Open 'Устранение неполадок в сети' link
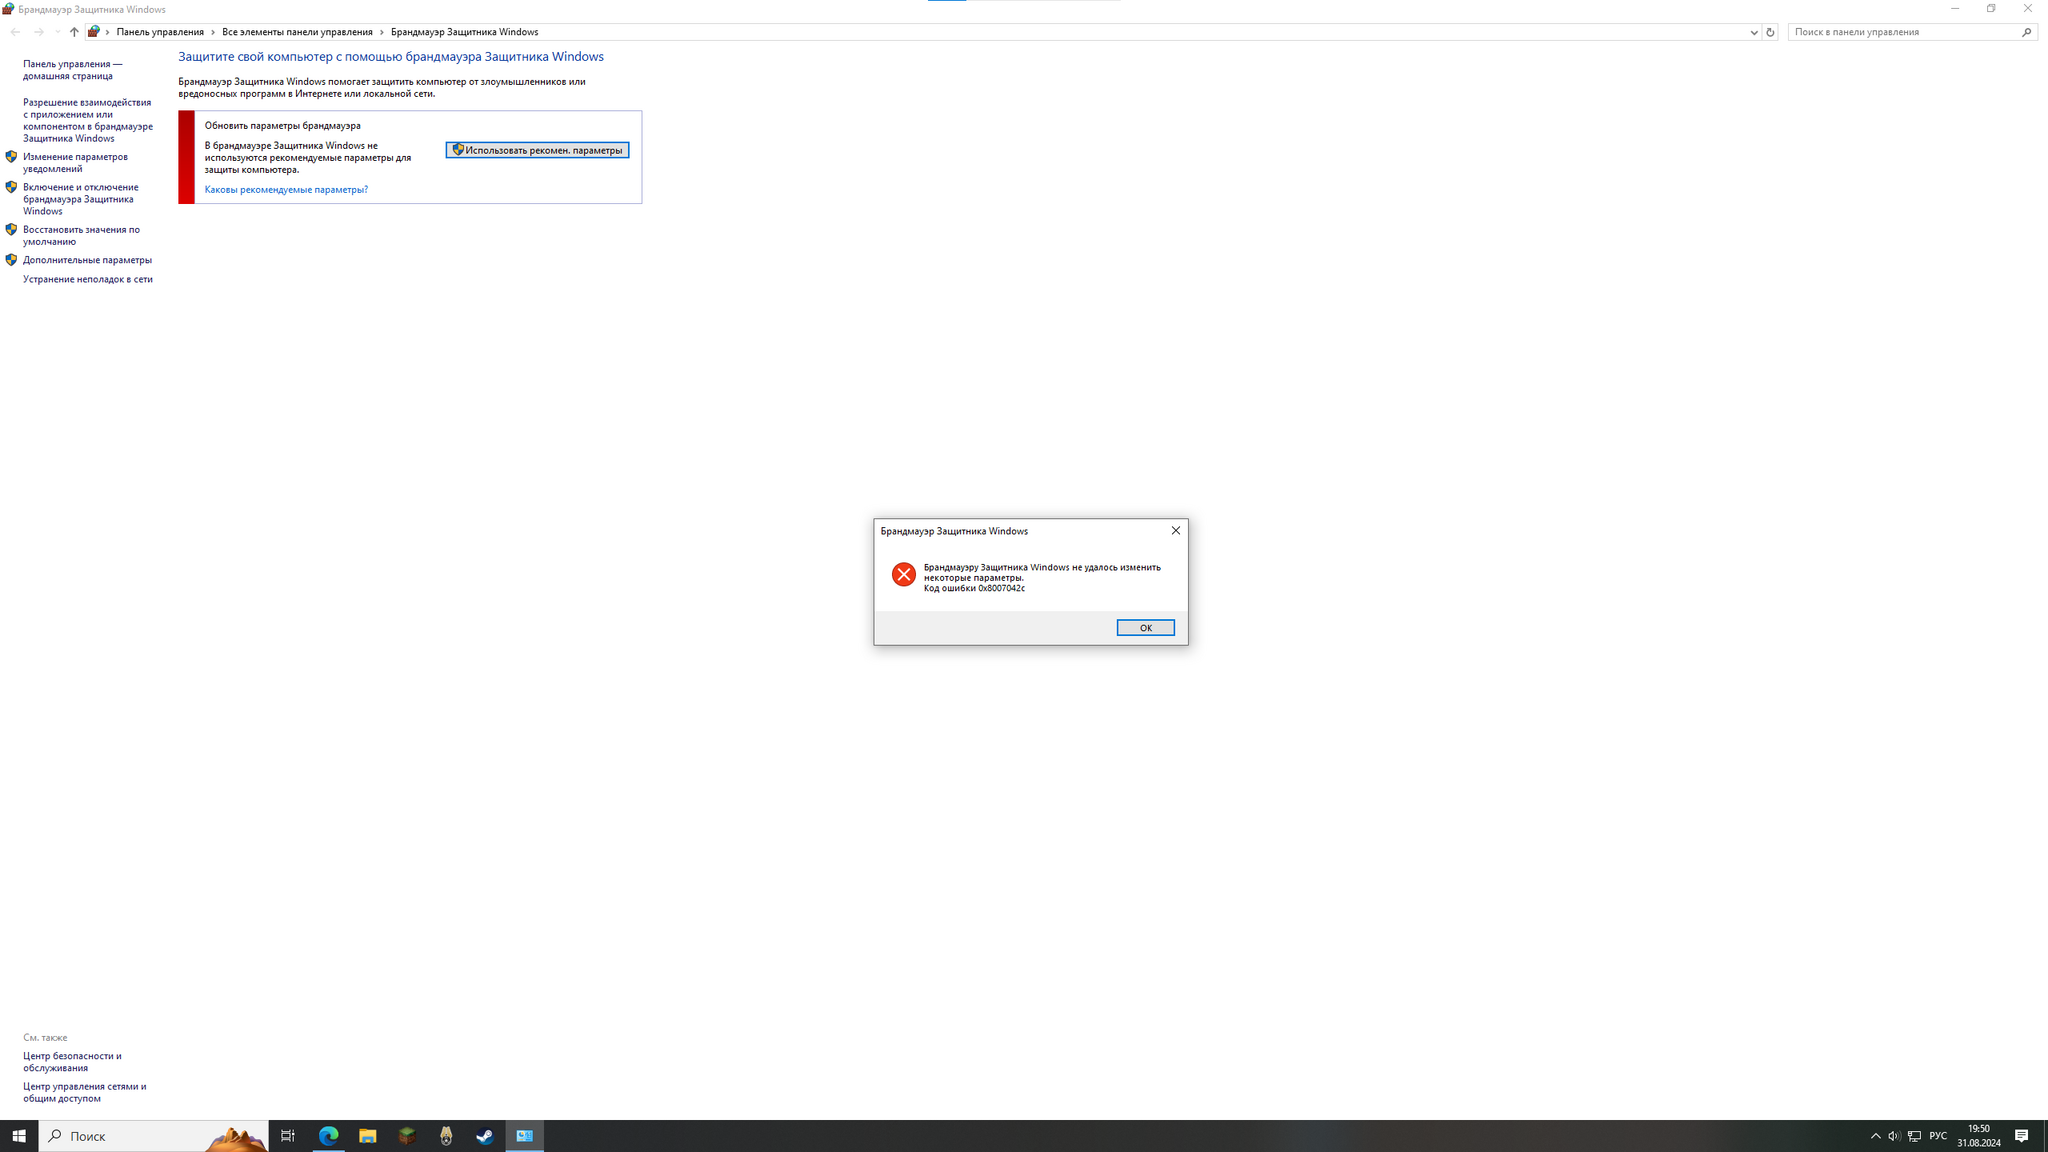This screenshot has height=1152, width=2048. point(88,279)
